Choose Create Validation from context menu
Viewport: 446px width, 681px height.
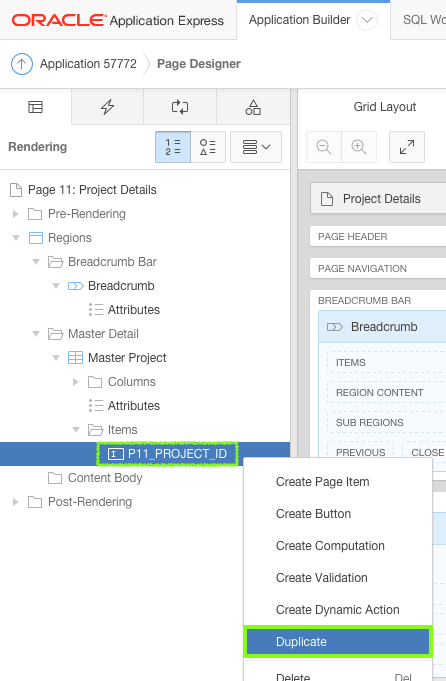coord(338,578)
